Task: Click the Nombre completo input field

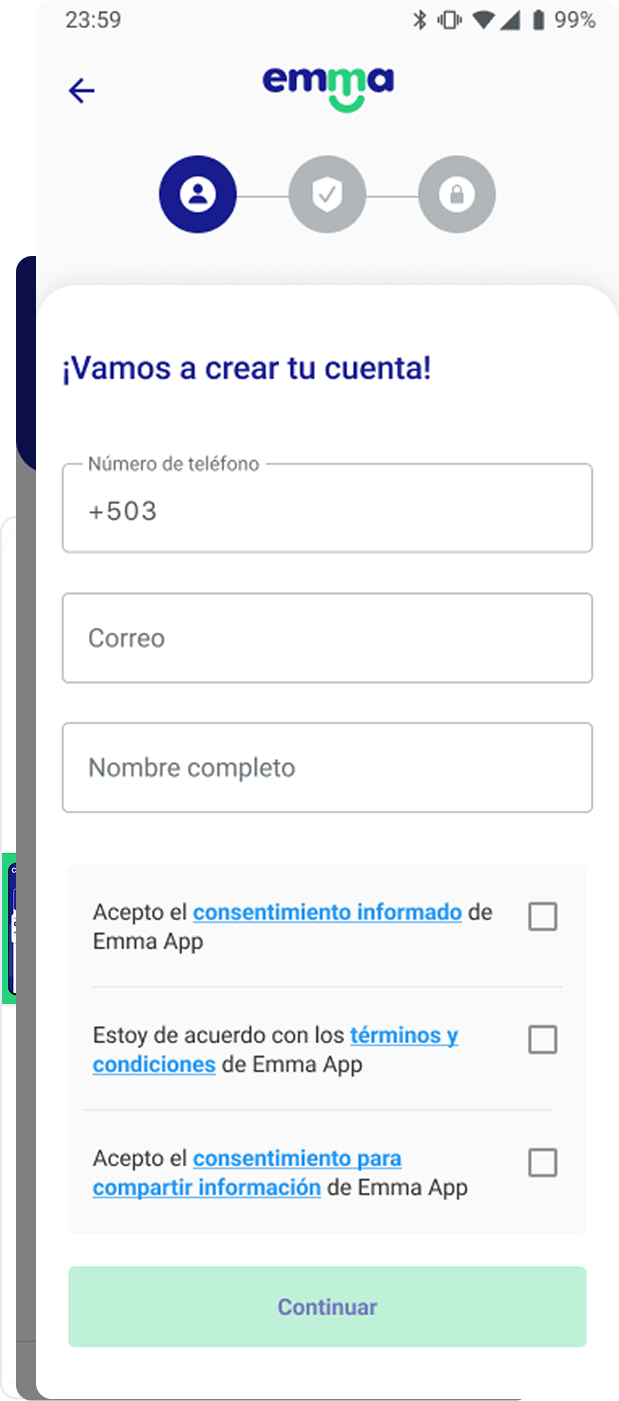Action: (x=327, y=768)
